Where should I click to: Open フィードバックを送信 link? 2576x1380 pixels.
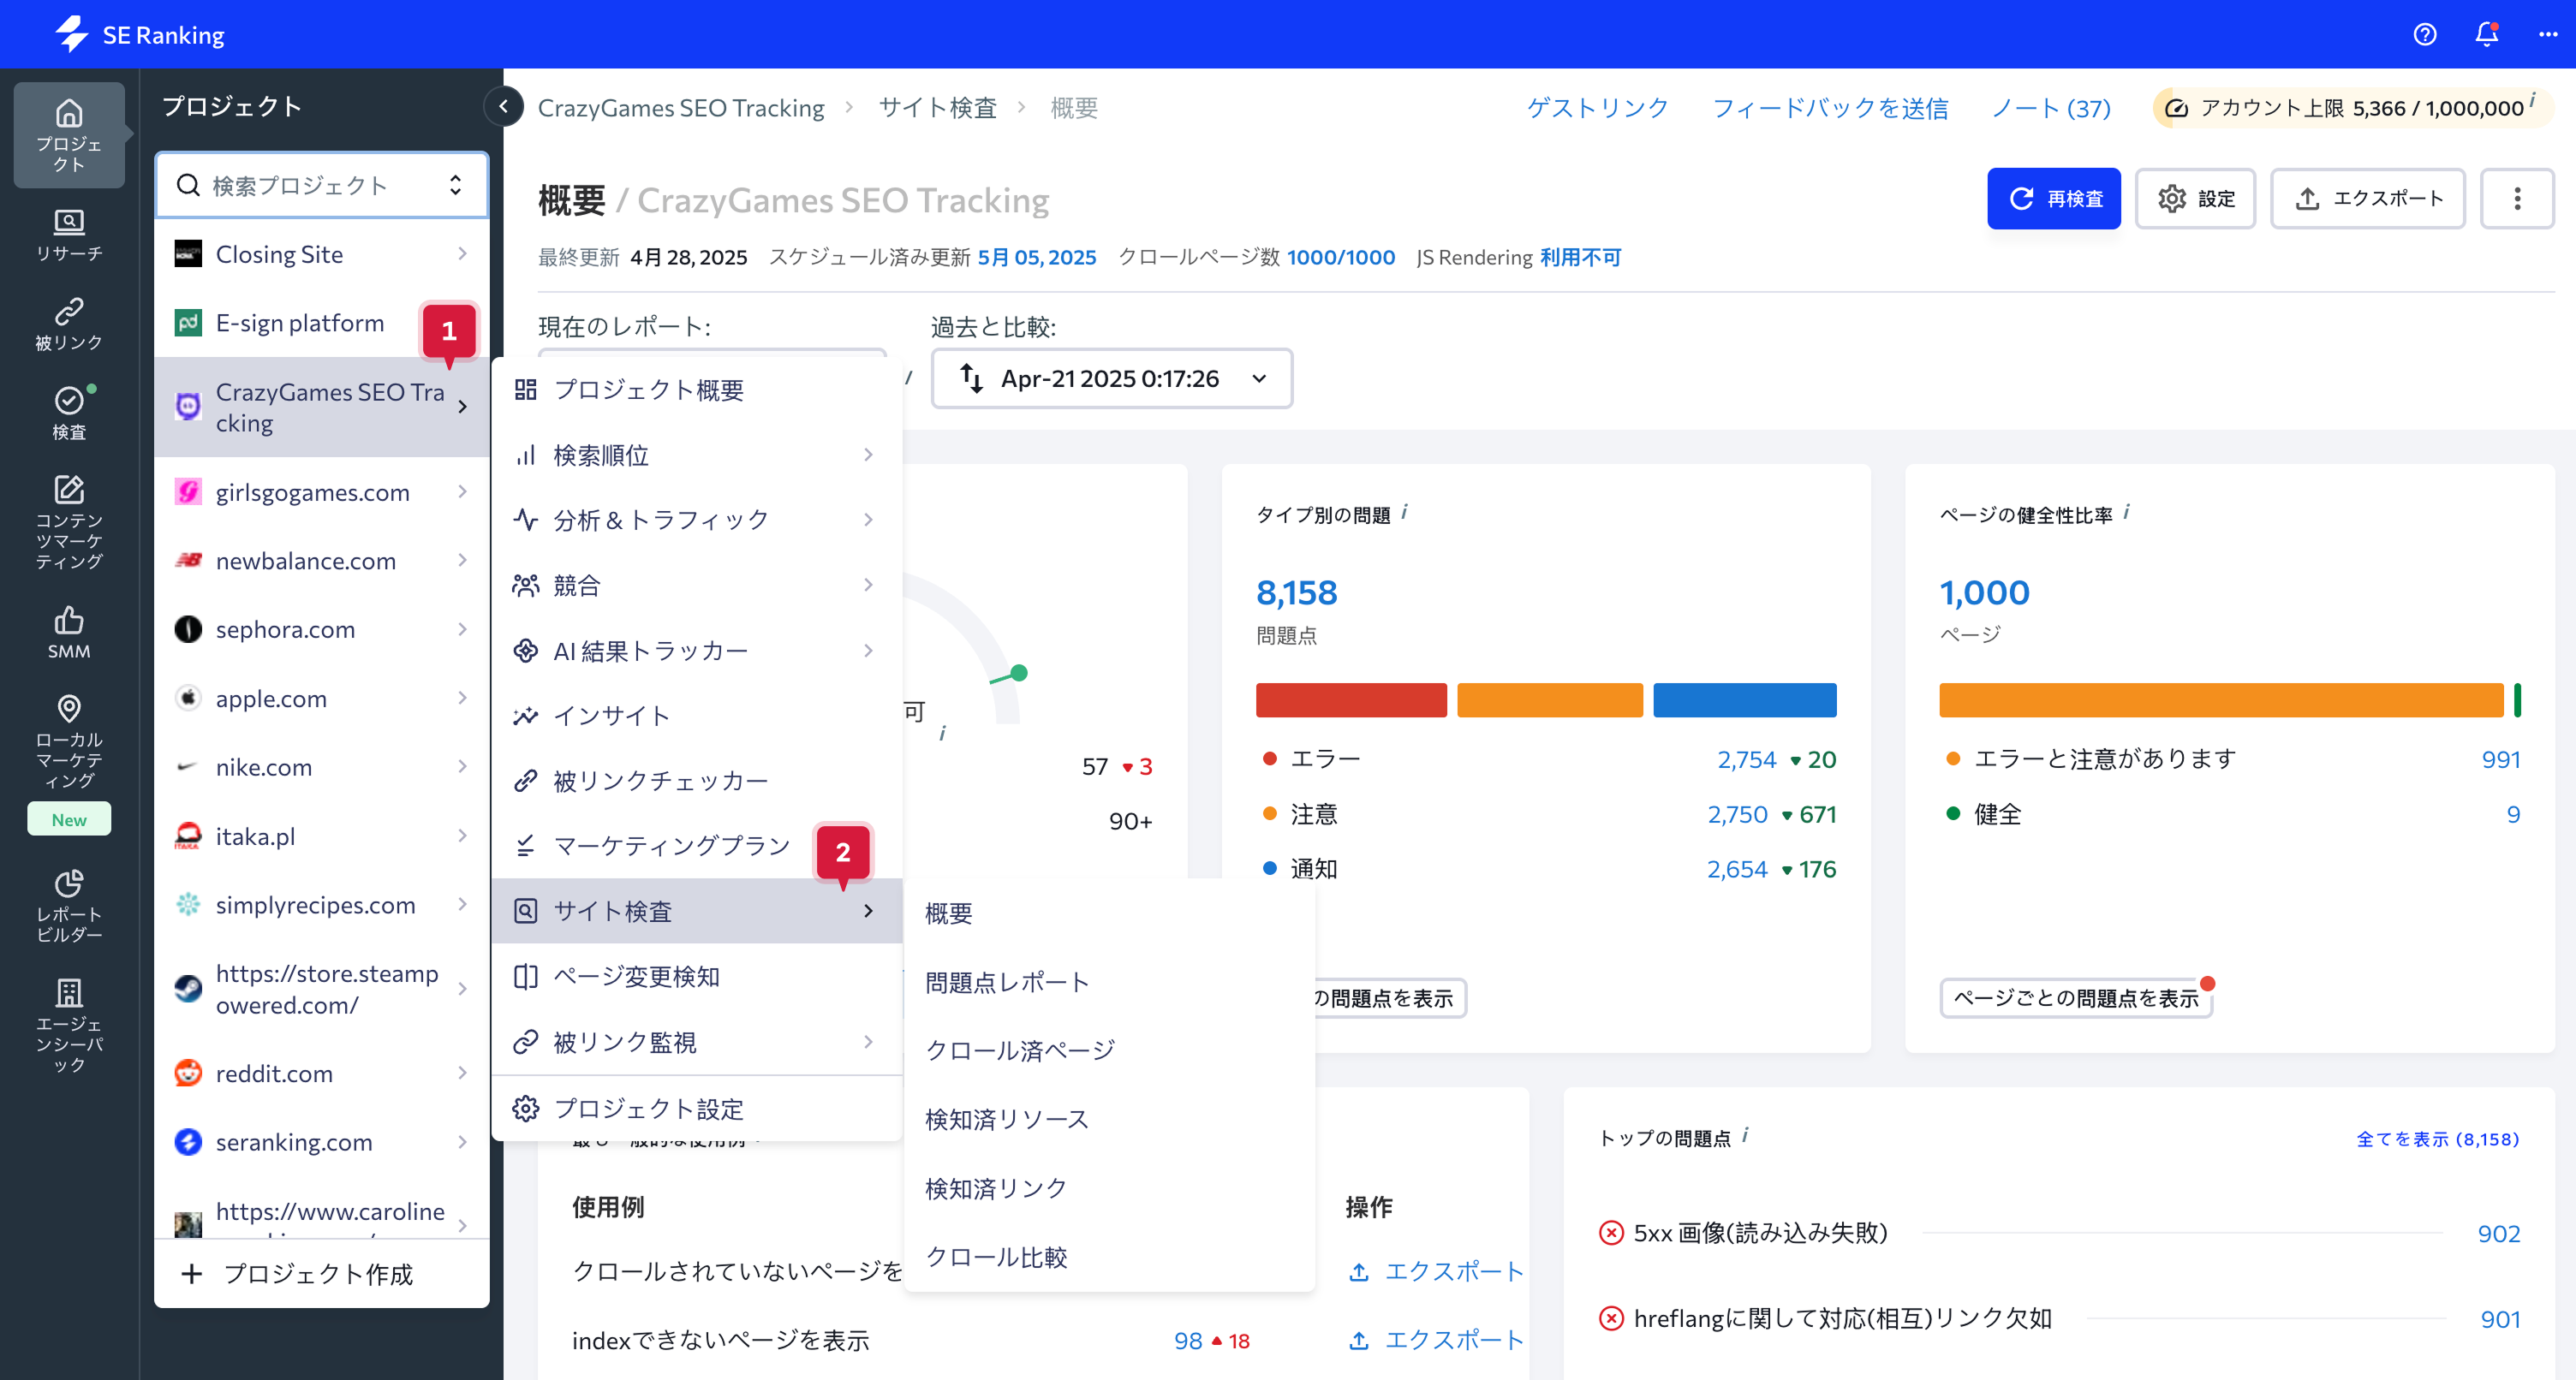(x=1831, y=108)
